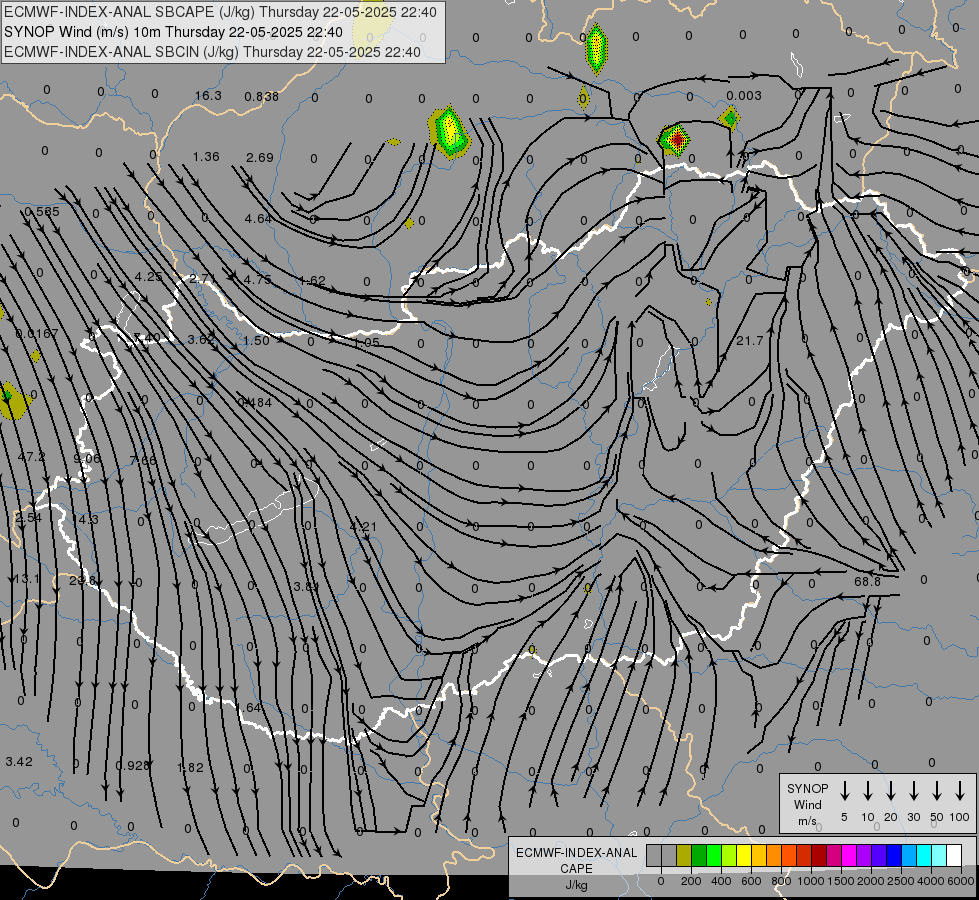Click the 20 m/s wind arrow in legend

pos(891,791)
